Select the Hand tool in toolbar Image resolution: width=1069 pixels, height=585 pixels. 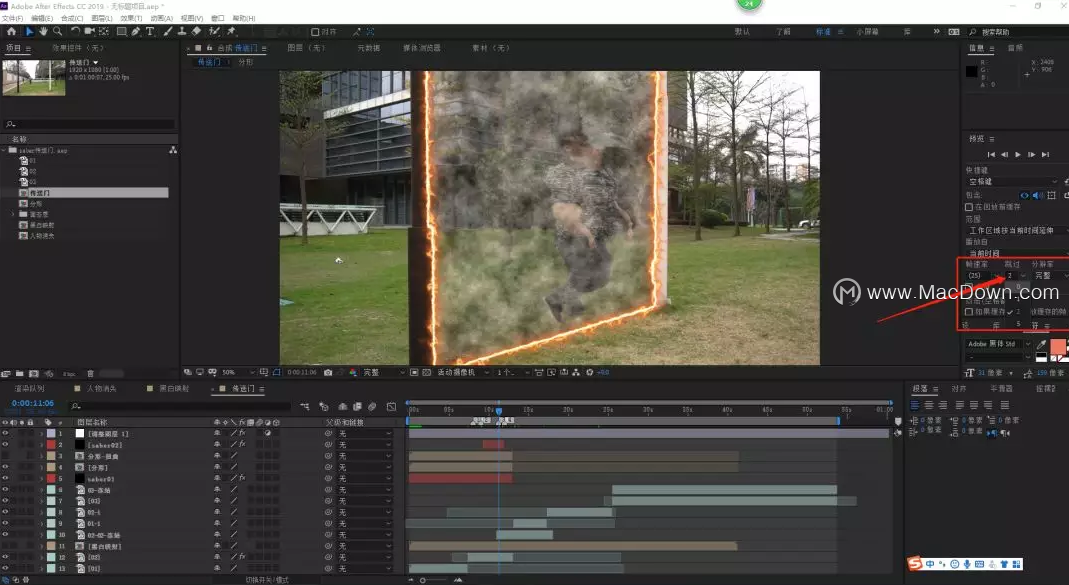44,32
